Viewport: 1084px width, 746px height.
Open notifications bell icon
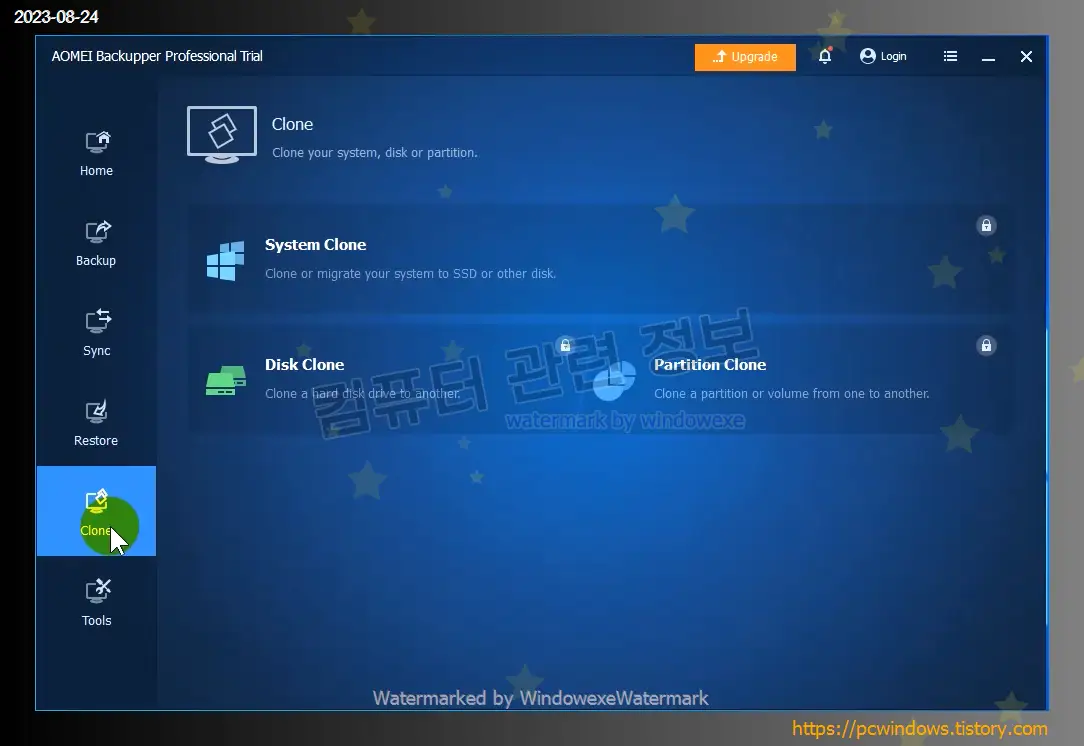[x=825, y=56]
